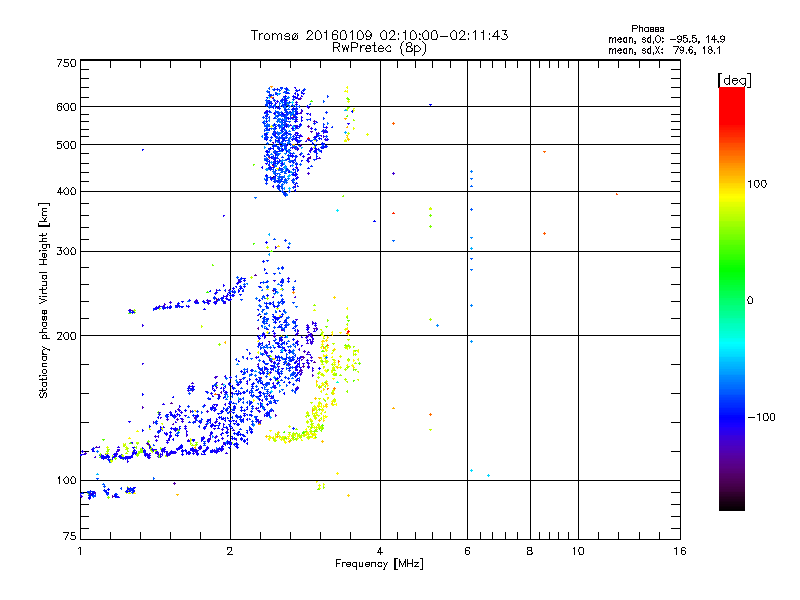
Task: Click the [deg] colorbar unit label
Action: click(x=734, y=80)
